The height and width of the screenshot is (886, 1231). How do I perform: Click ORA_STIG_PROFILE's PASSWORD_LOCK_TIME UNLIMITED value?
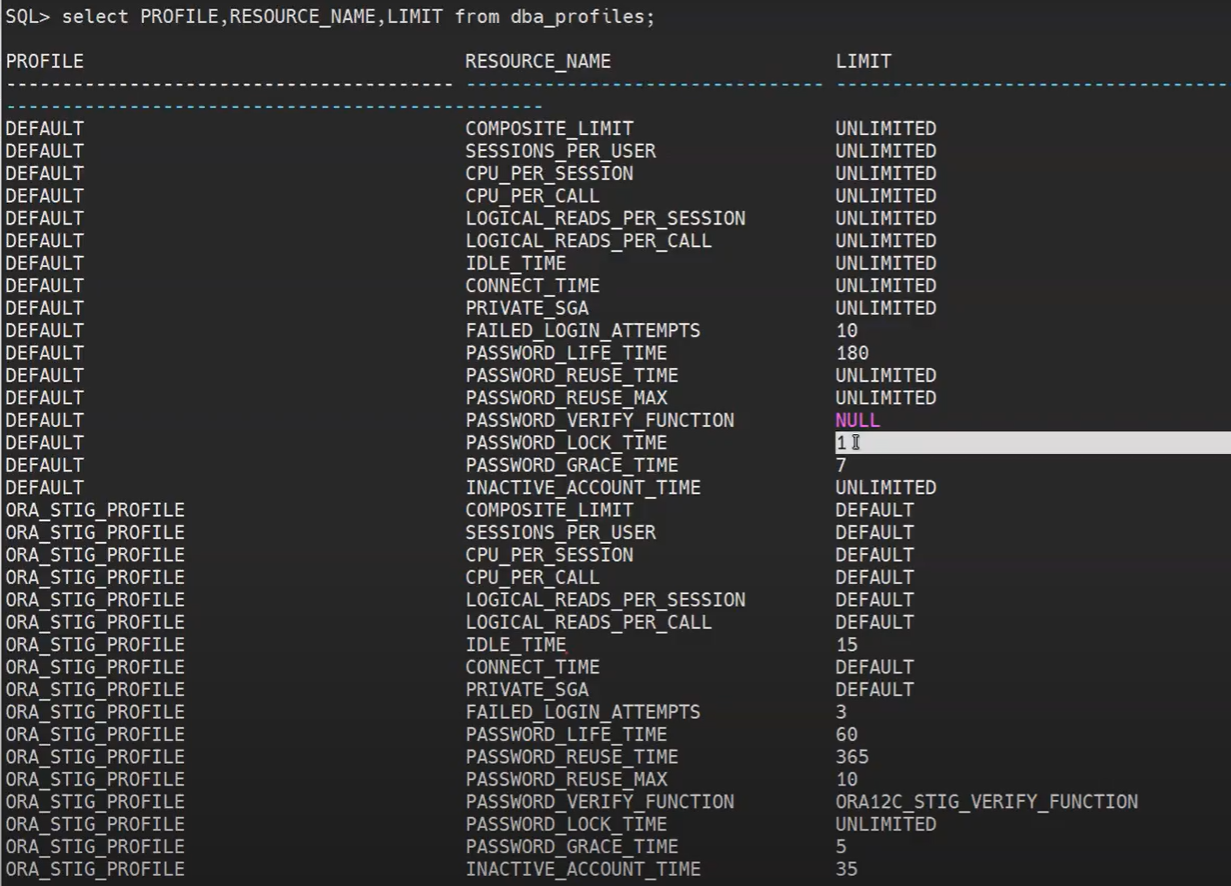(886, 824)
